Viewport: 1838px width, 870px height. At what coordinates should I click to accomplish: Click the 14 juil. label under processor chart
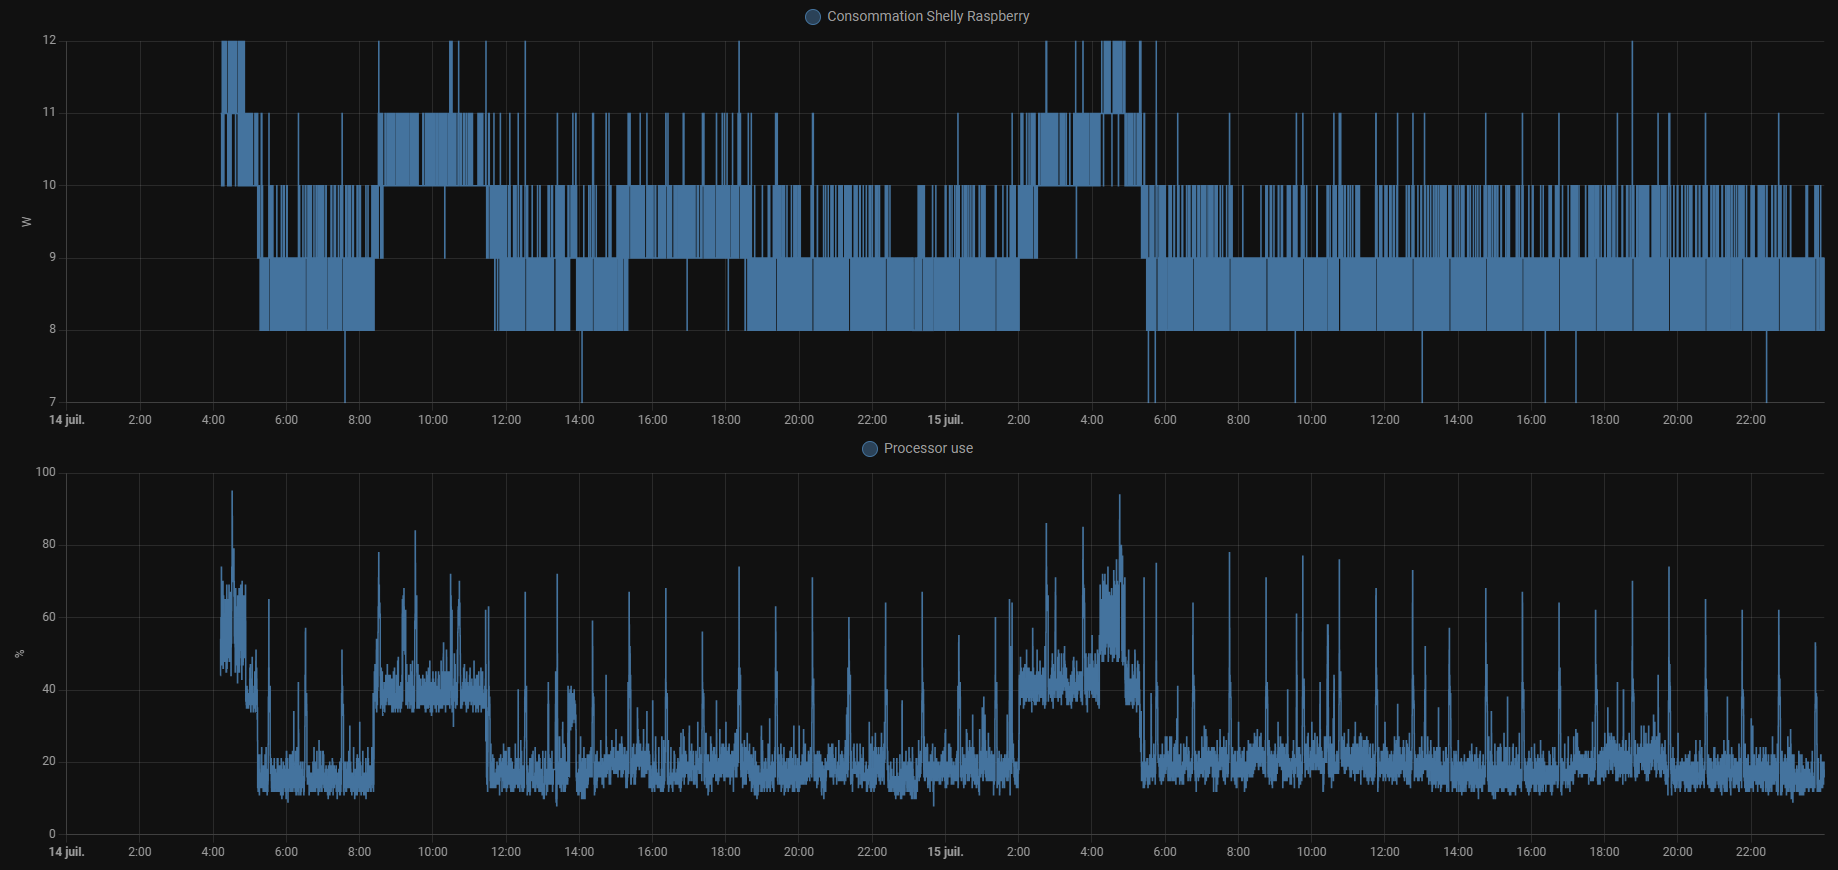pos(67,852)
